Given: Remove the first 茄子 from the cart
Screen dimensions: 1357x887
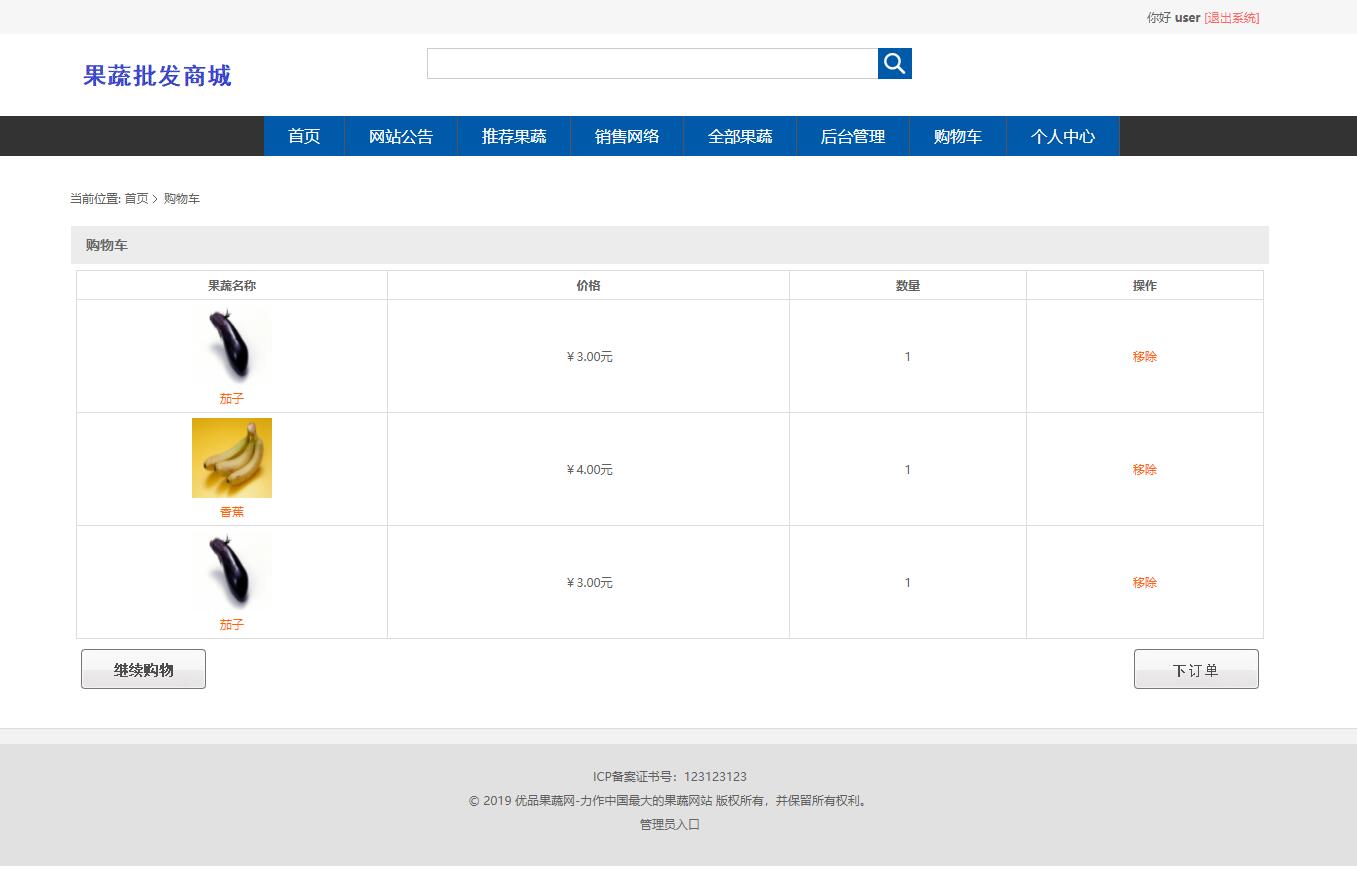Looking at the screenshot, I should tap(1144, 356).
